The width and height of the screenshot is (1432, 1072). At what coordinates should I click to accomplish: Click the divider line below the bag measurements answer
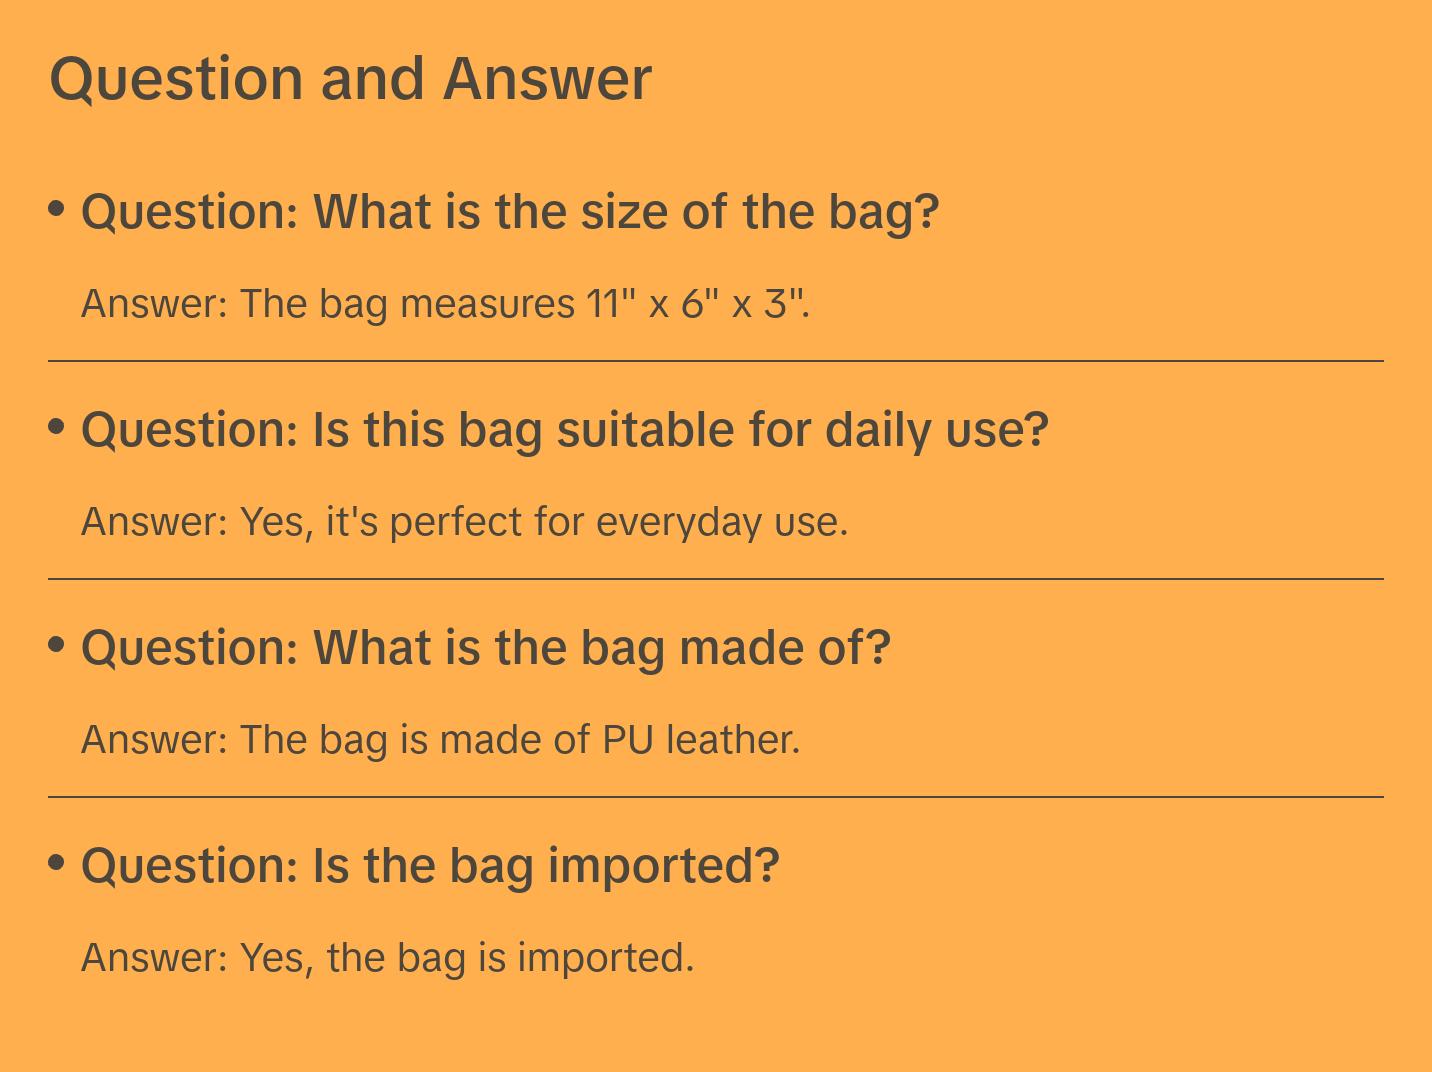[x=716, y=360]
